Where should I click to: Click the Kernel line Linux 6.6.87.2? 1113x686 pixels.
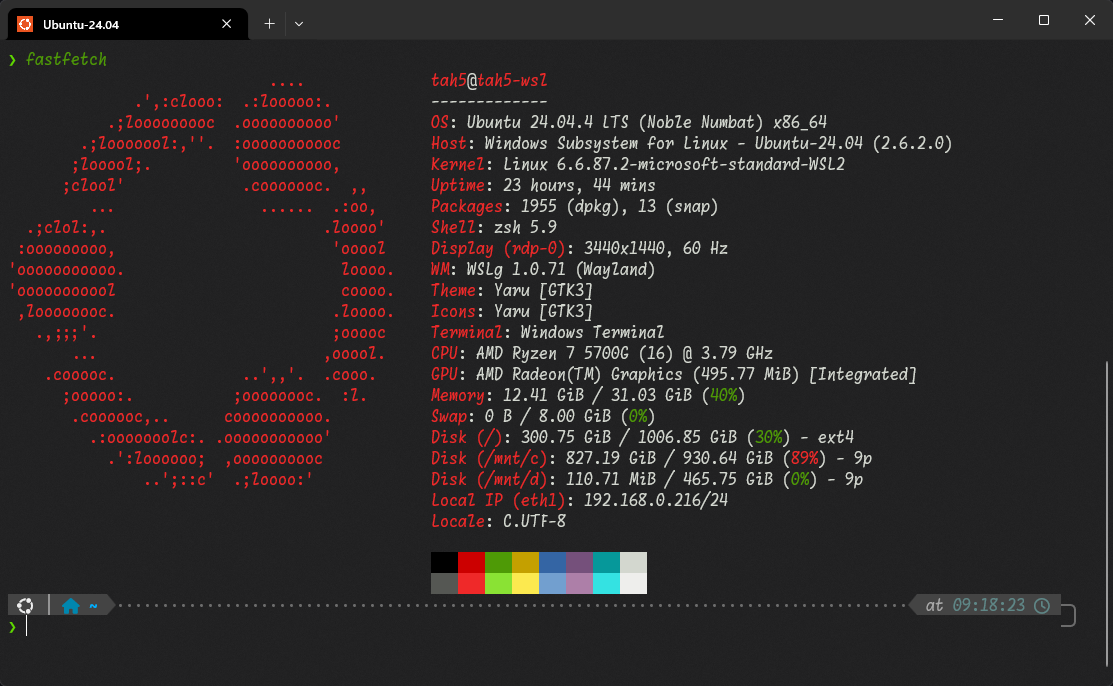tap(638, 165)
